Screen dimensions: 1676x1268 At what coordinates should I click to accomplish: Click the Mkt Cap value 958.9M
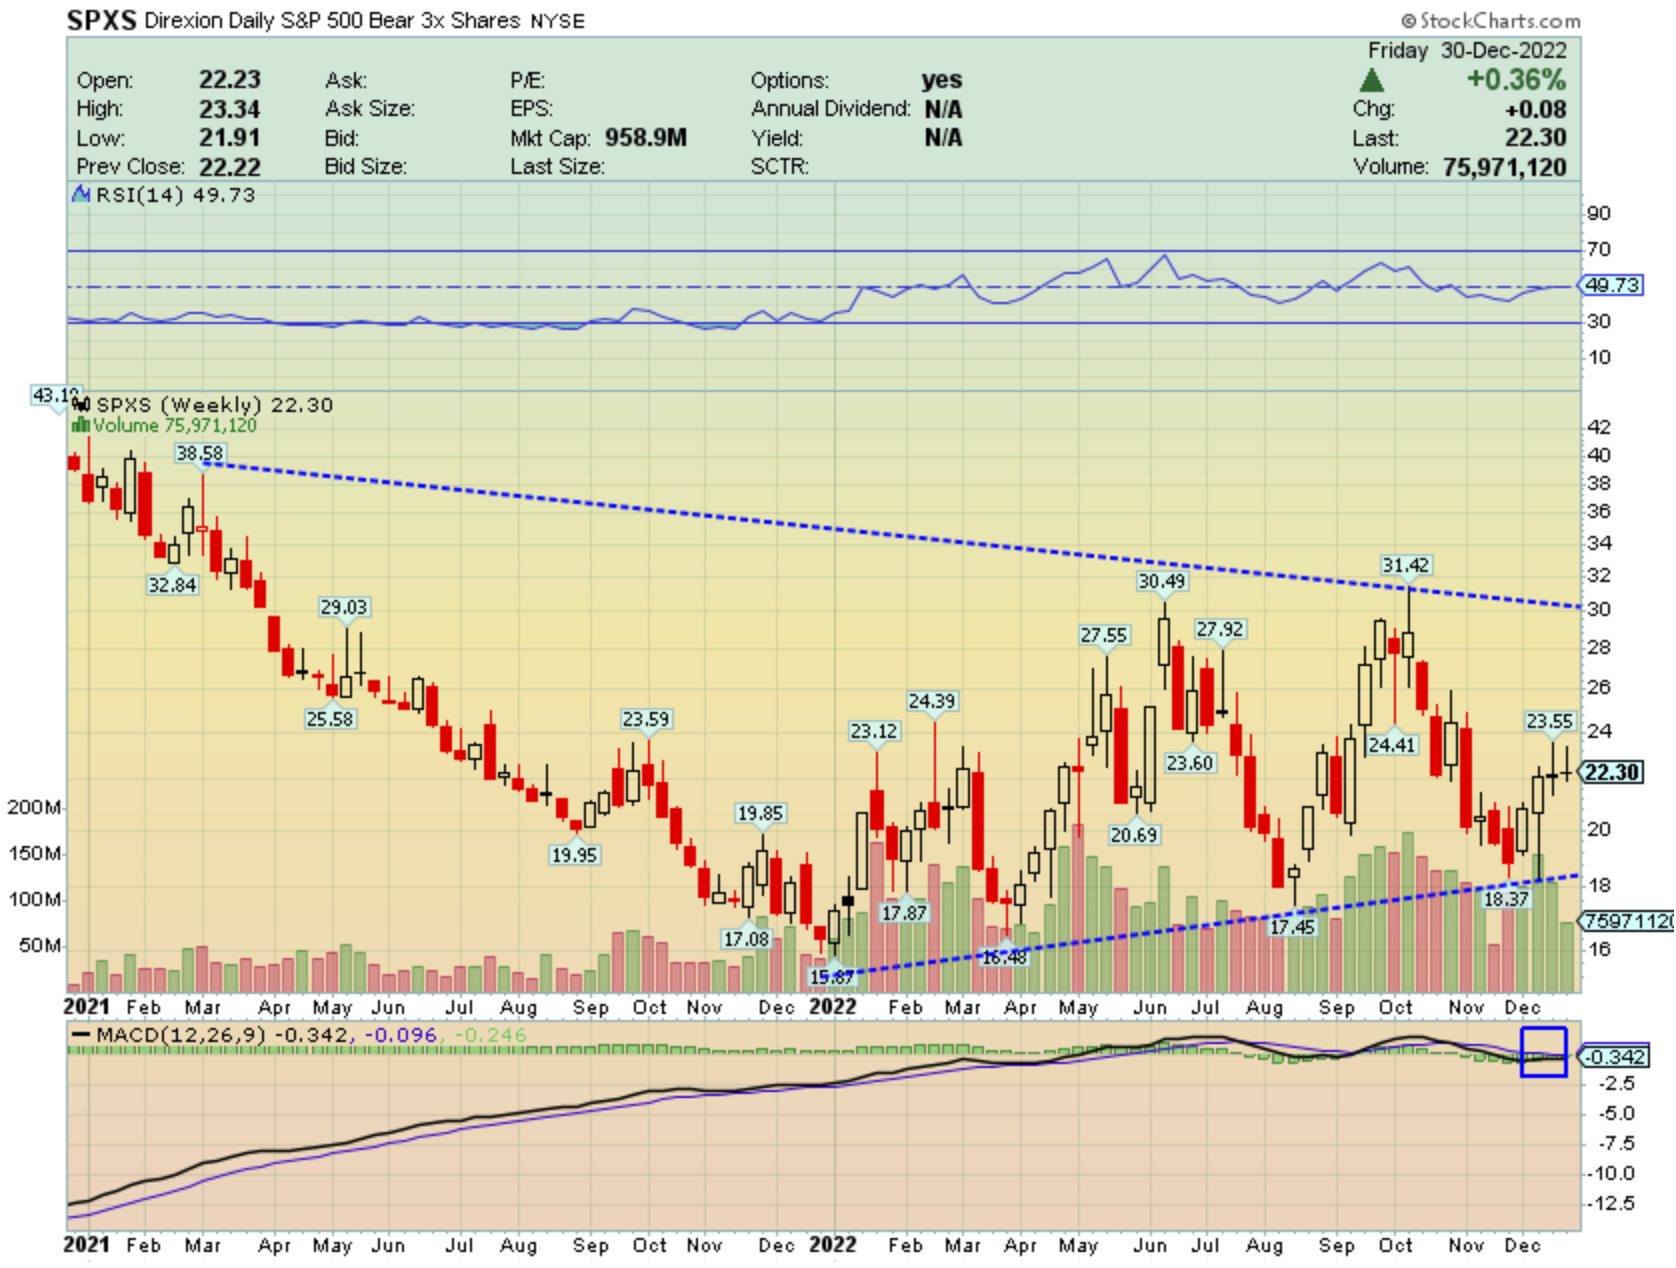coord(646,138)
